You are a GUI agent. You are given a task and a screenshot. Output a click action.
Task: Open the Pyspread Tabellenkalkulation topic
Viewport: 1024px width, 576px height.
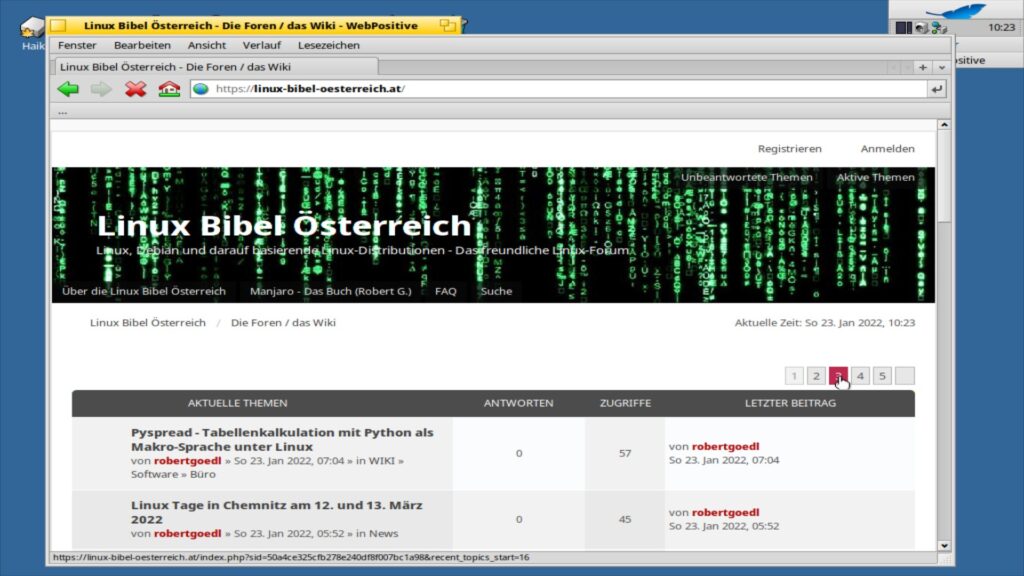click(x=282, y=440)
